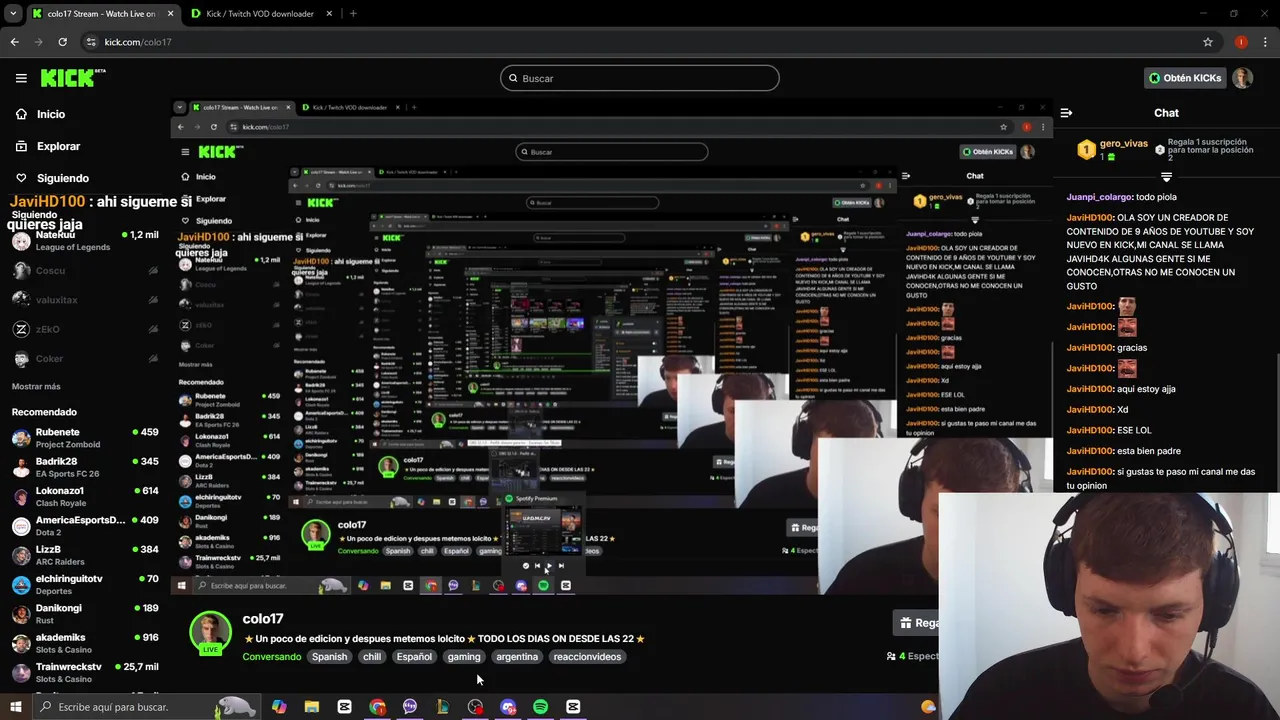Click the Regalar gift subscription button
The height and width of the screenshot is (720, 1280).
pos(916,623)
